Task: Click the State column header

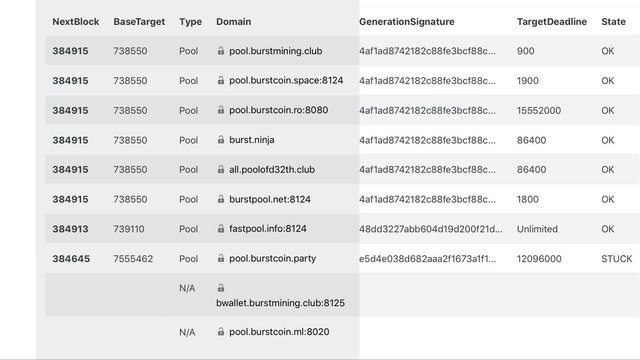Action: point(613,22)
